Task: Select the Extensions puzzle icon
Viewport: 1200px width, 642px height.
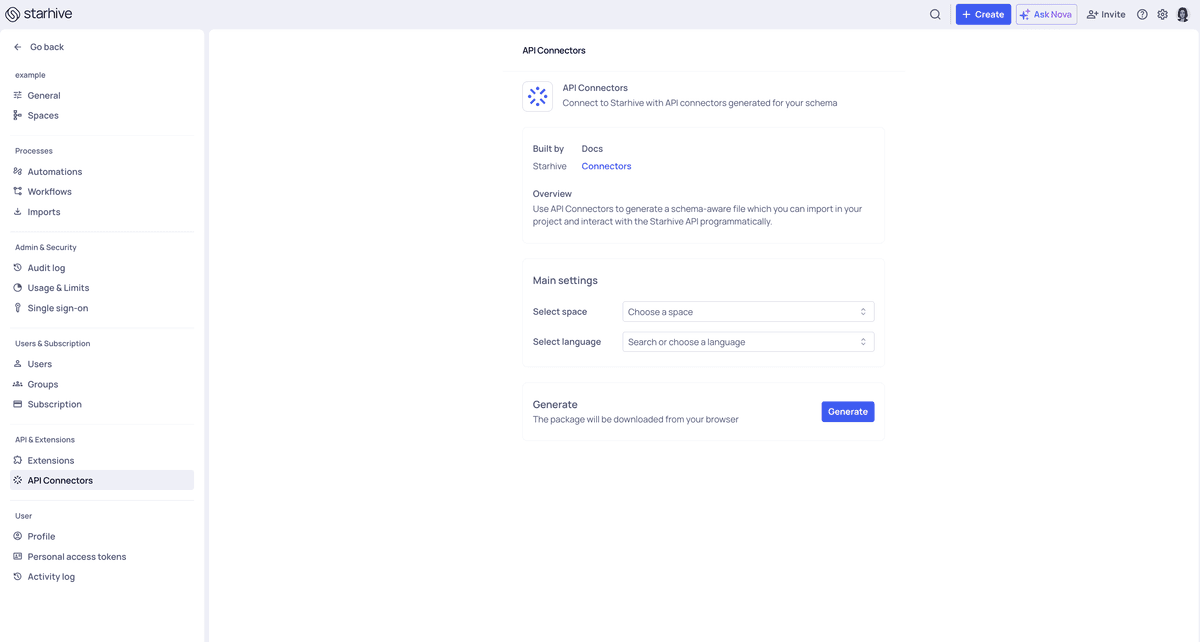Action: tap(16, 460)
